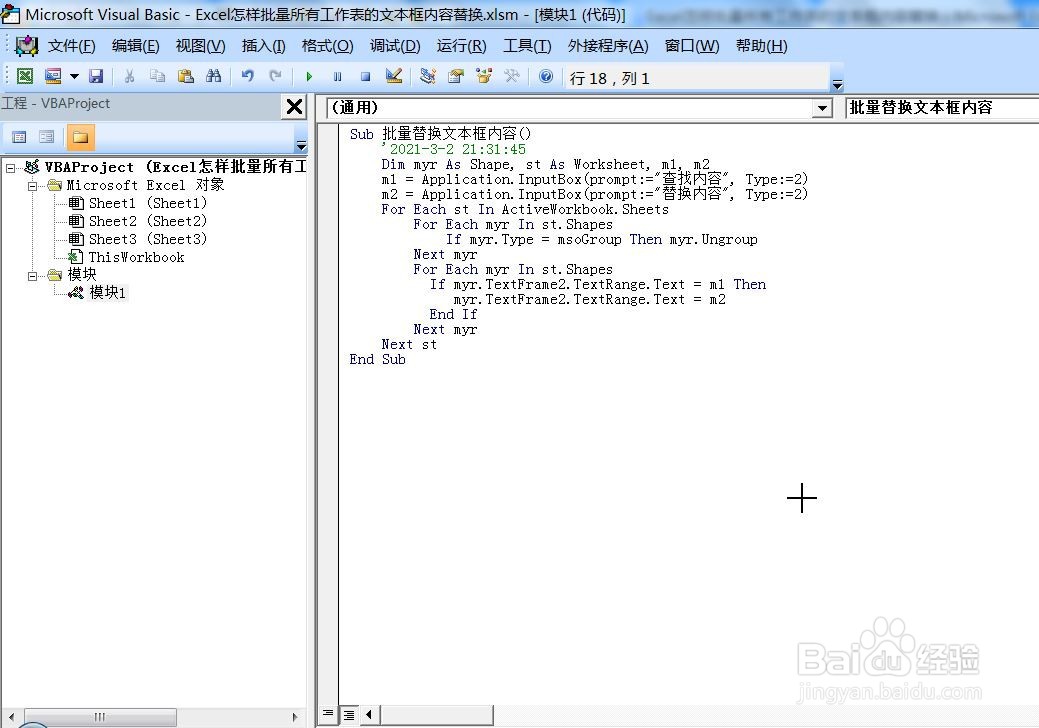Image resolution: width=1039 pixels, height=728 pixels.
Task: Click the 'Next st' code line
Action: coord(409,344)
